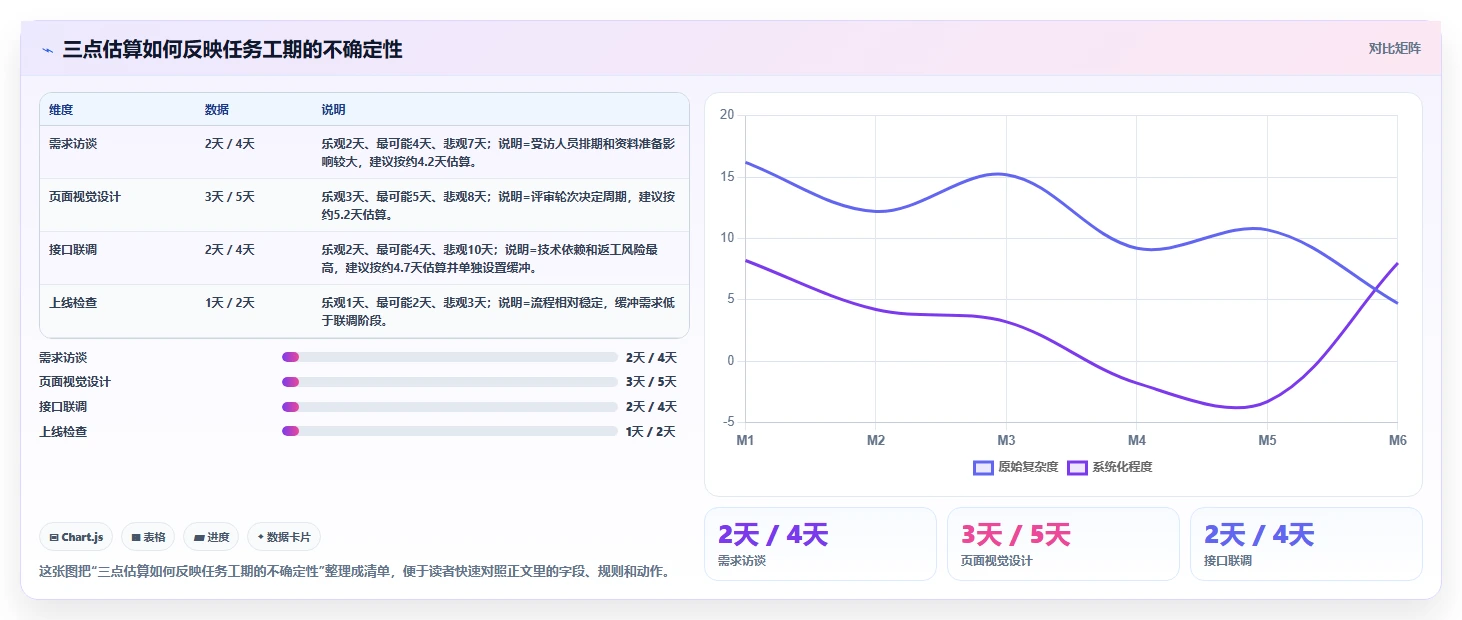
Task: Click the 接口联调 progress bar
Action: [450, 407]
